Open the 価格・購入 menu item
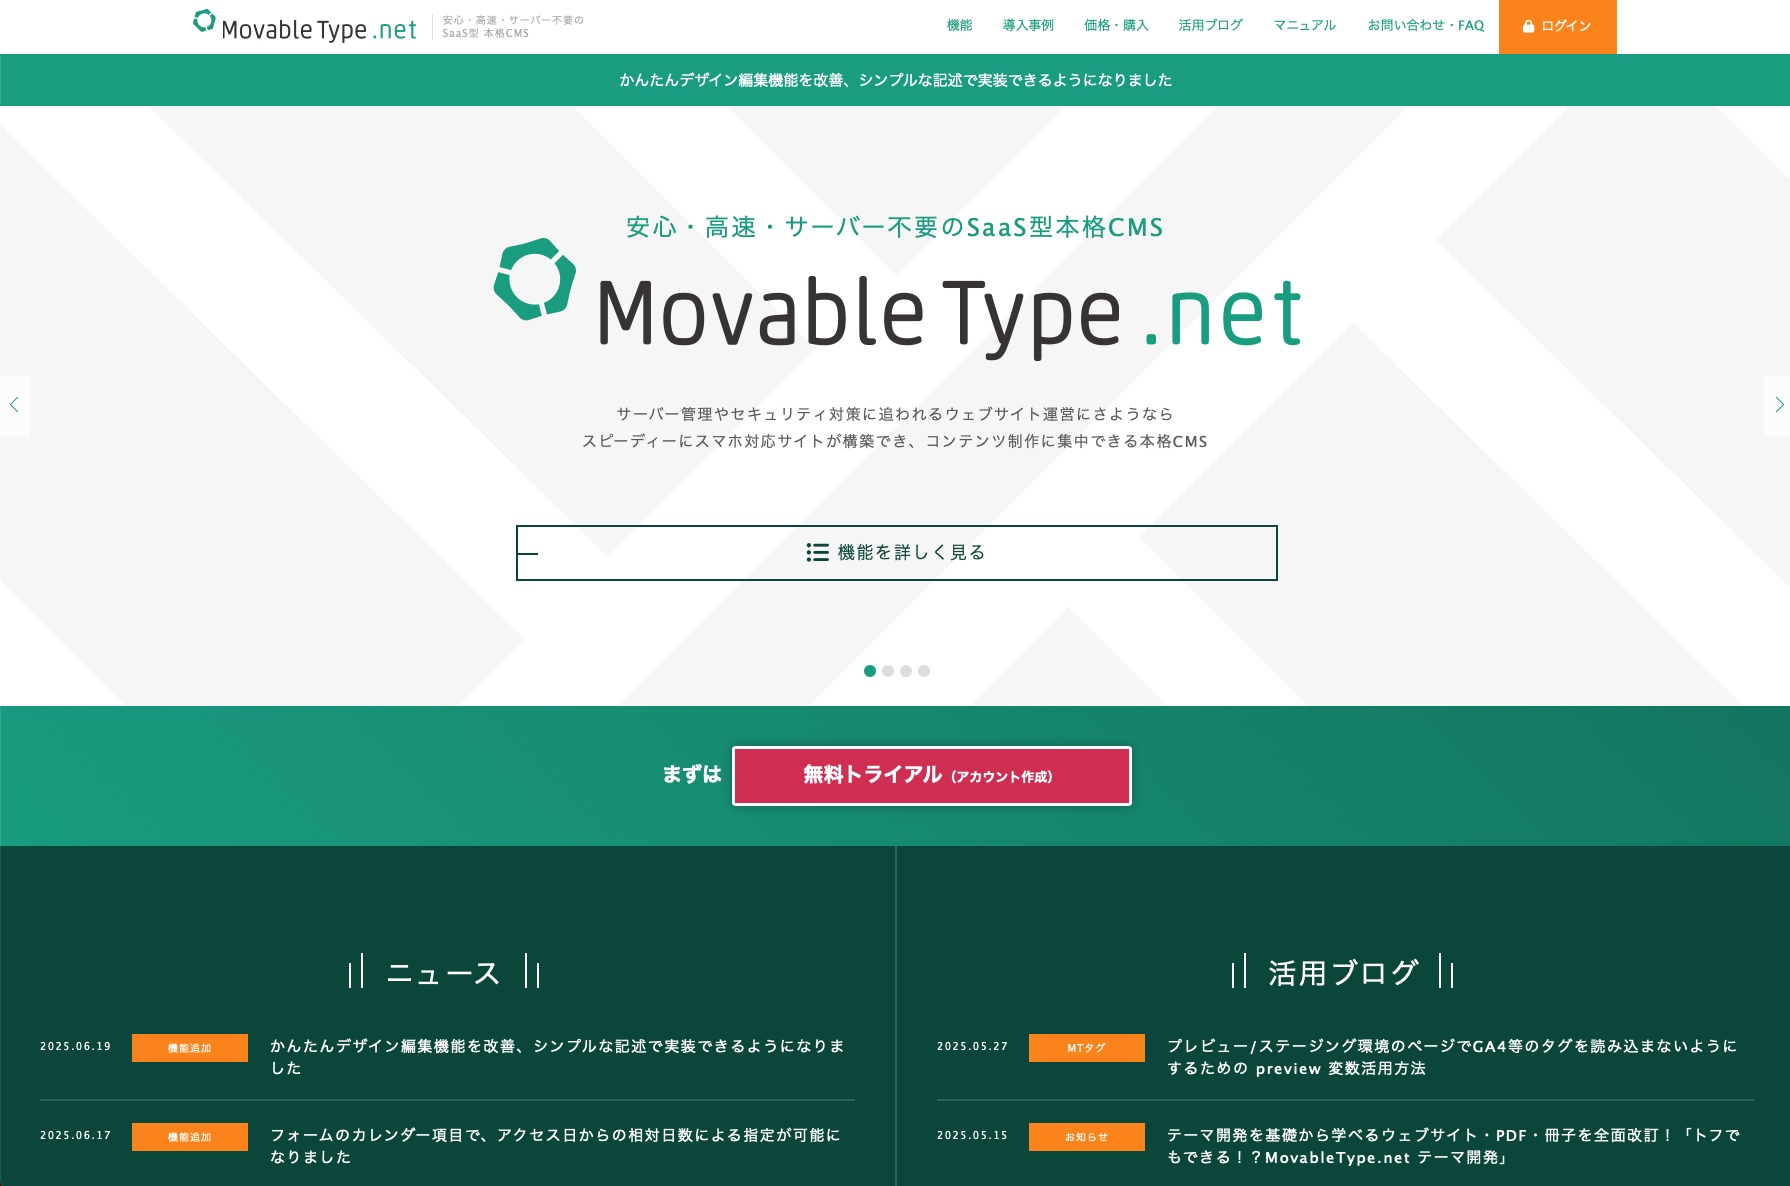 coord(1116,25)
